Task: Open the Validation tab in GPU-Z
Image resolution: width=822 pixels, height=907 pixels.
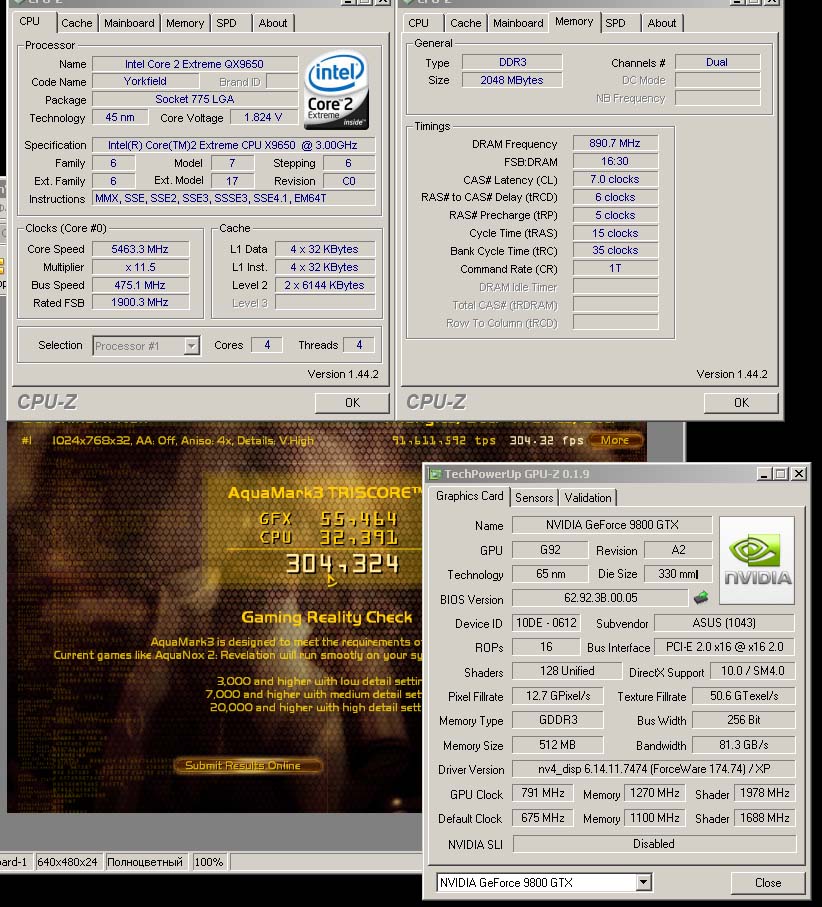Action: (x=588, y=497)
